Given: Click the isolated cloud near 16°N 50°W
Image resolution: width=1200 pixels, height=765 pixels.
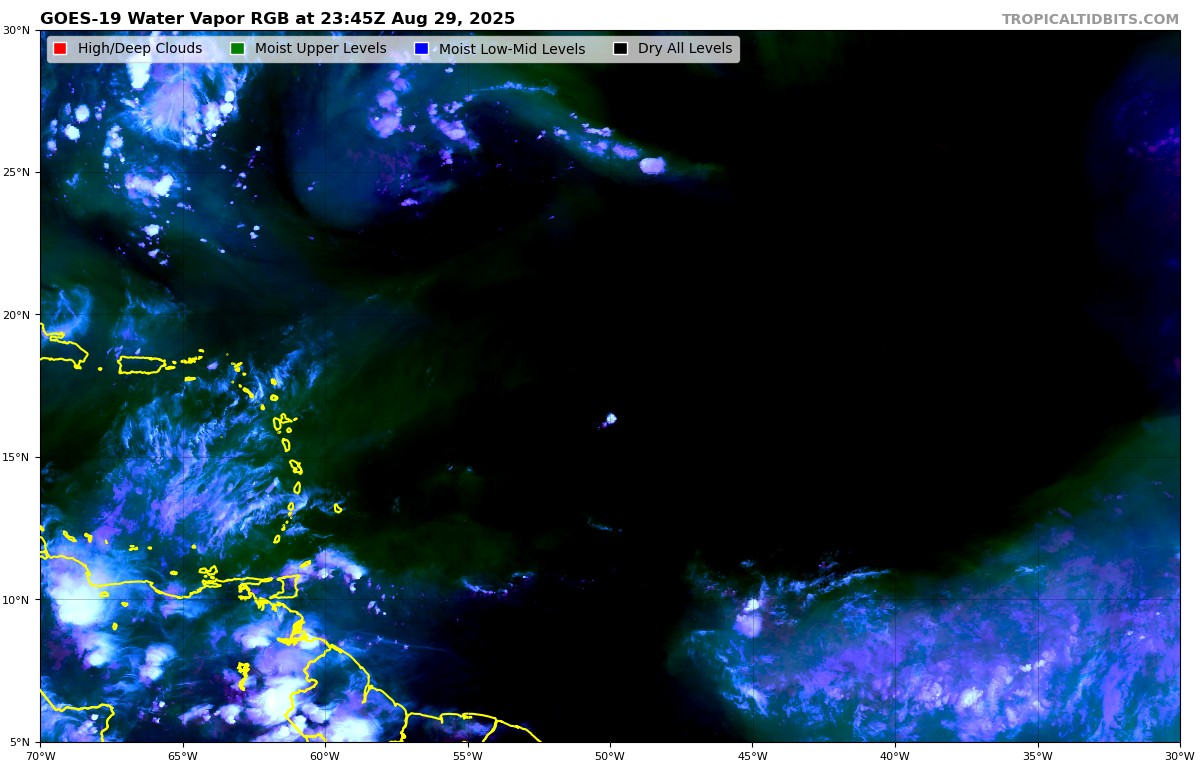Looking at the screenshot, I should 610,419.
